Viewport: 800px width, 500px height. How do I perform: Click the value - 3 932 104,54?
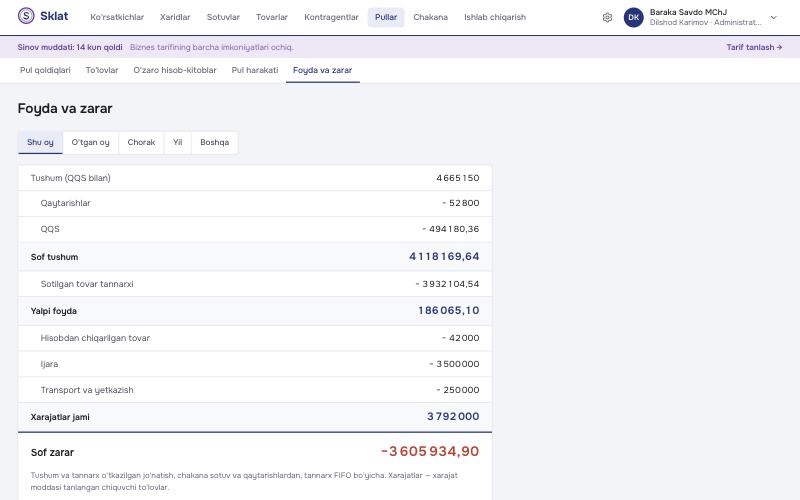[x=447, y=284]
